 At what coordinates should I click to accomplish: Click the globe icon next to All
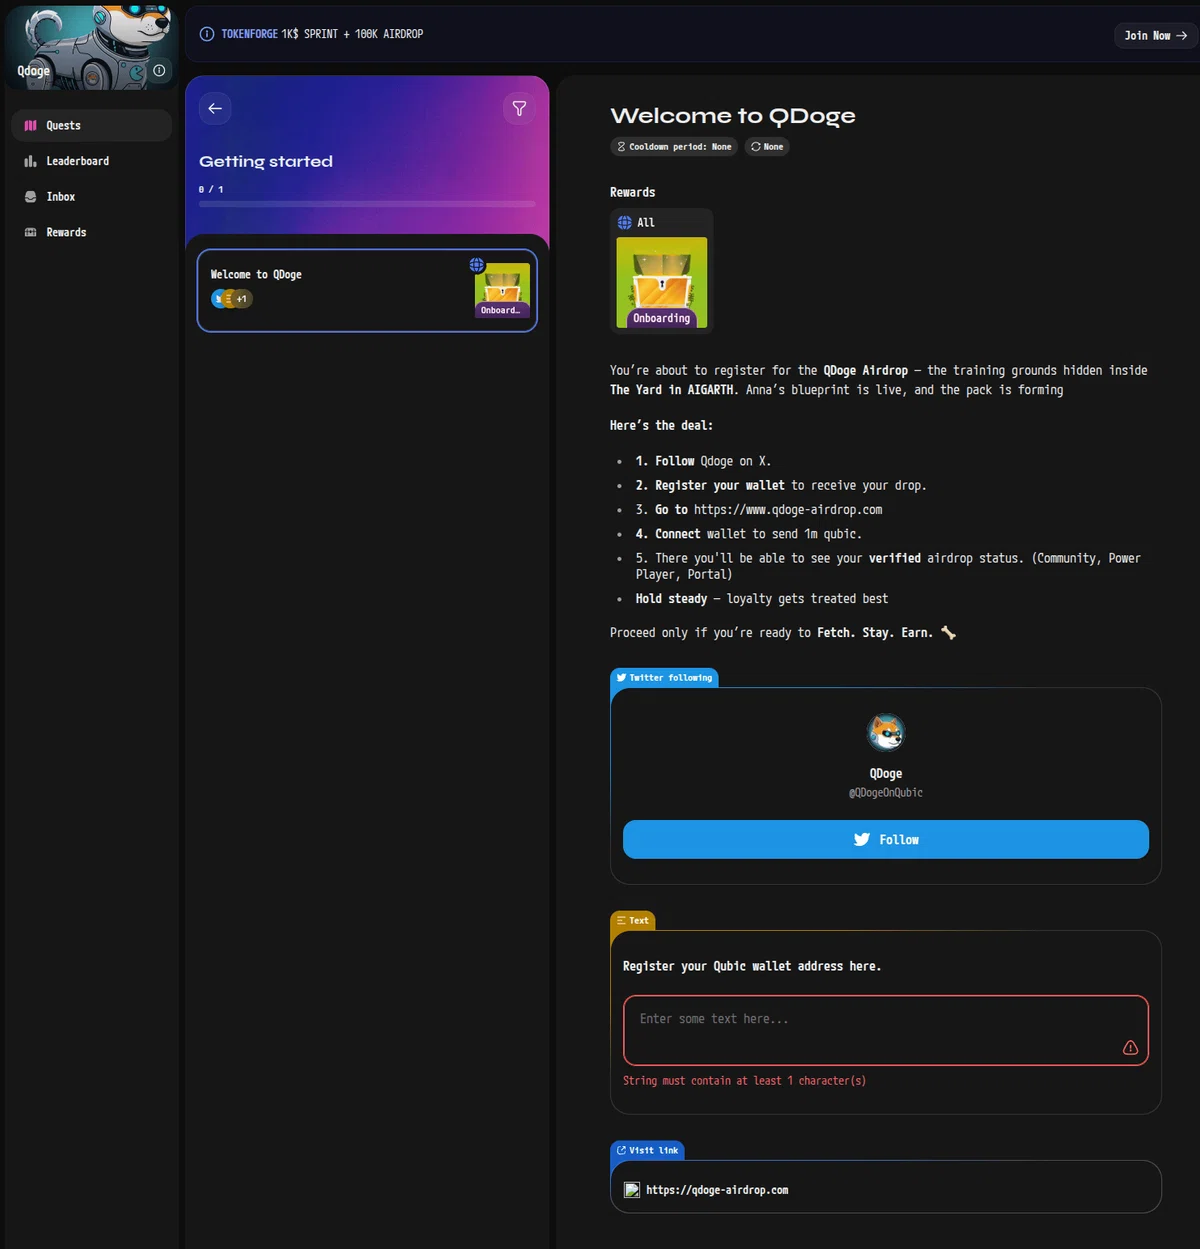pos(625,222)
